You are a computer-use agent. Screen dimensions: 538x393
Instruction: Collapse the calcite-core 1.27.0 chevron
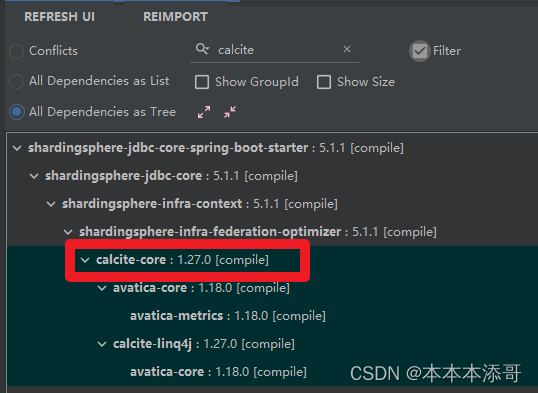tap(85, 260)
